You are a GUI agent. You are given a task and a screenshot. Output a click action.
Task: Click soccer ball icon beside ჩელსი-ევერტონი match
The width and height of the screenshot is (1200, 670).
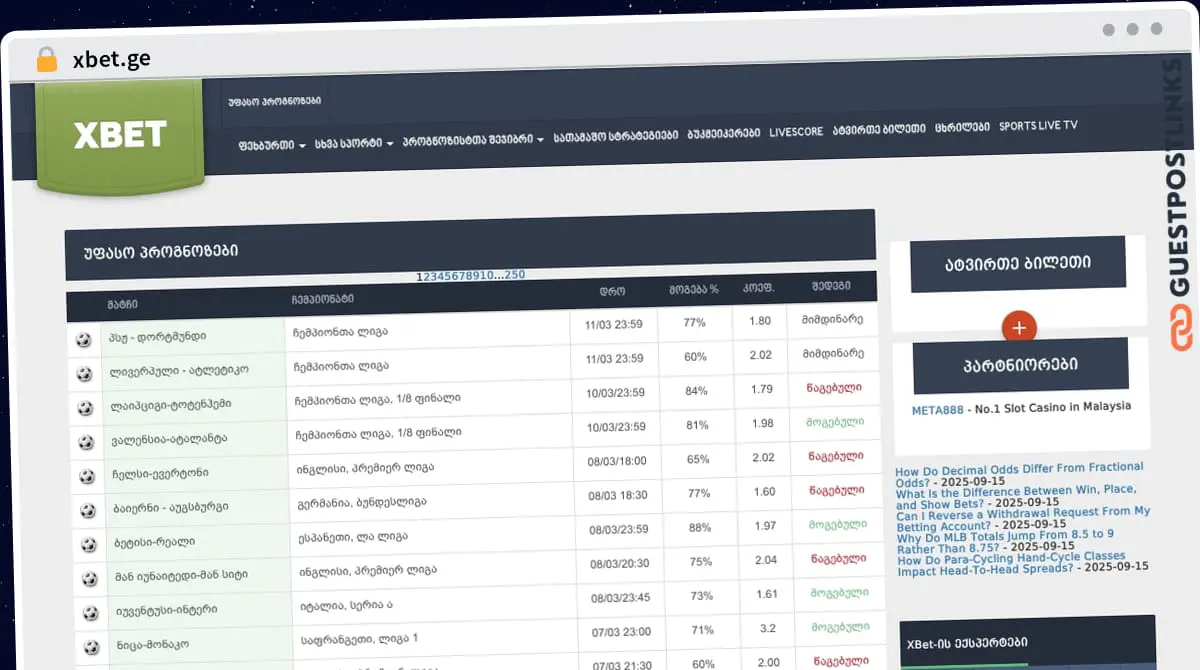pyautogui.click(x=90, y=474)
